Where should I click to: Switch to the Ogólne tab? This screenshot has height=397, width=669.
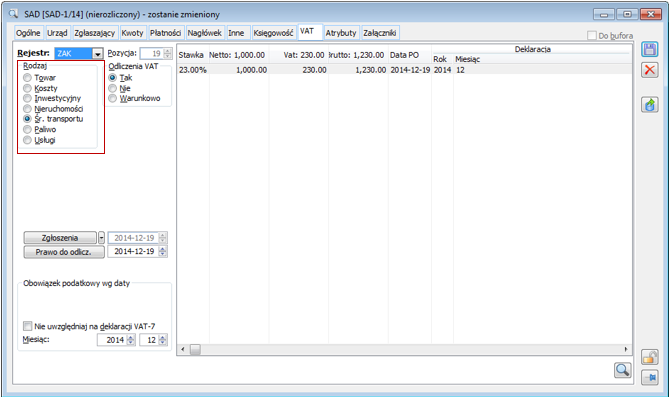[x=28, y=33]
